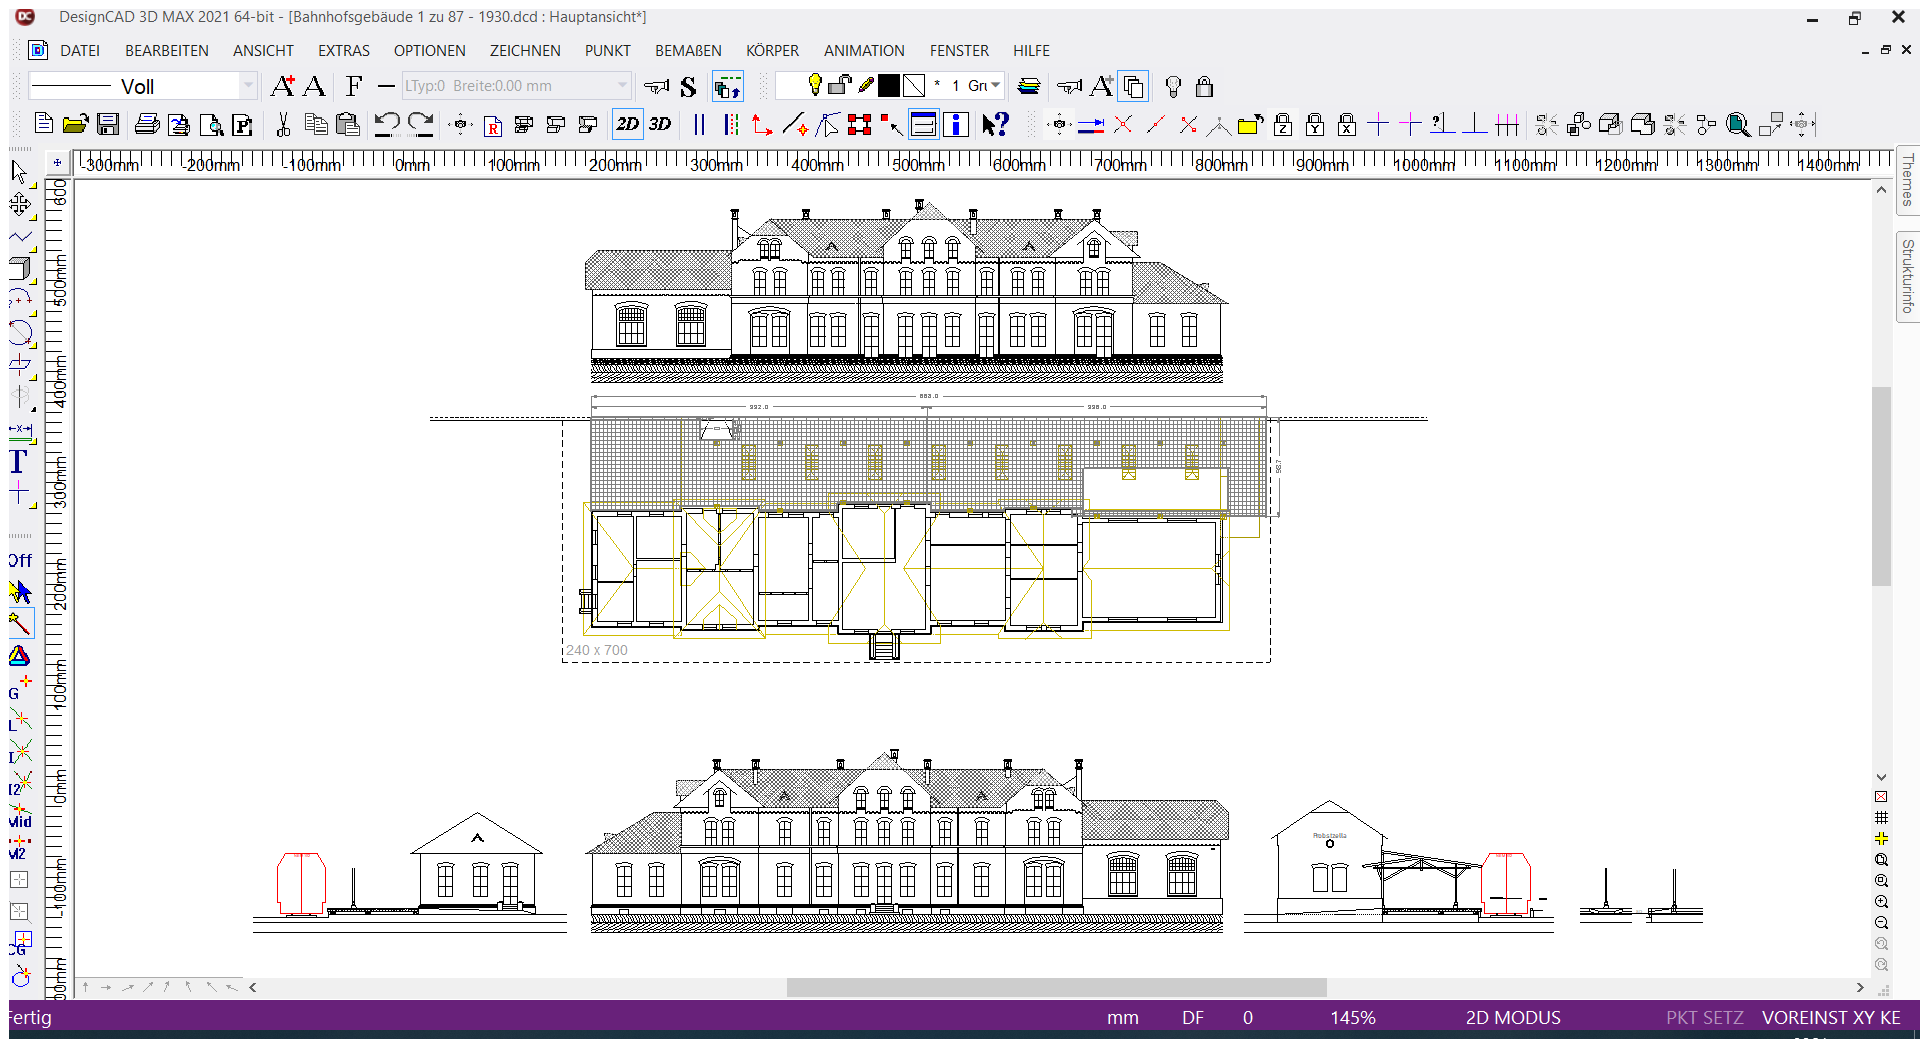The width and height of the screenshot is (1920, 1039).
Task: Toggle the X axis lock
Action: (x=1347, y=124)
